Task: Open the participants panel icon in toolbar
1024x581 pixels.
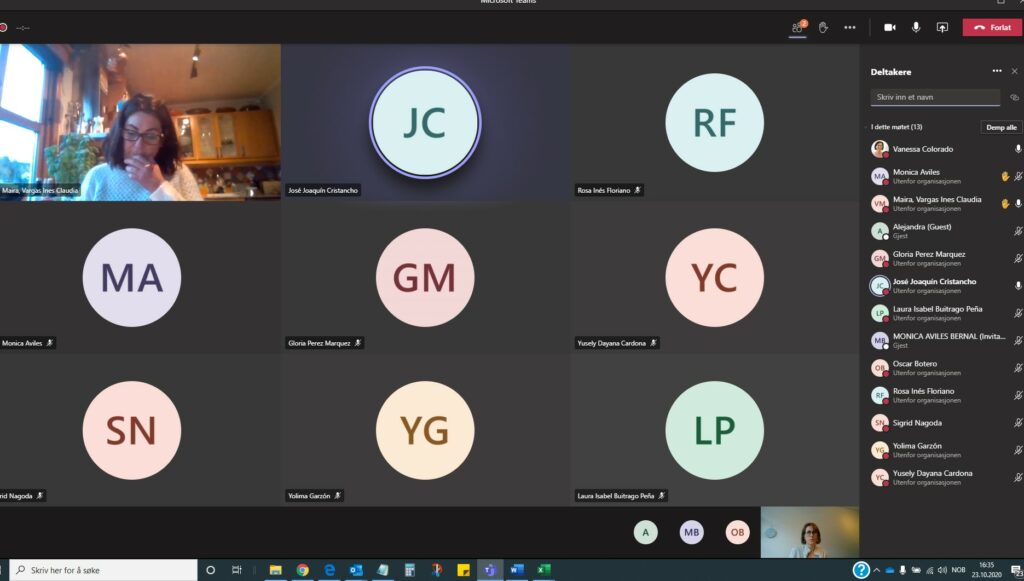Action: click(x=798, y=27)
